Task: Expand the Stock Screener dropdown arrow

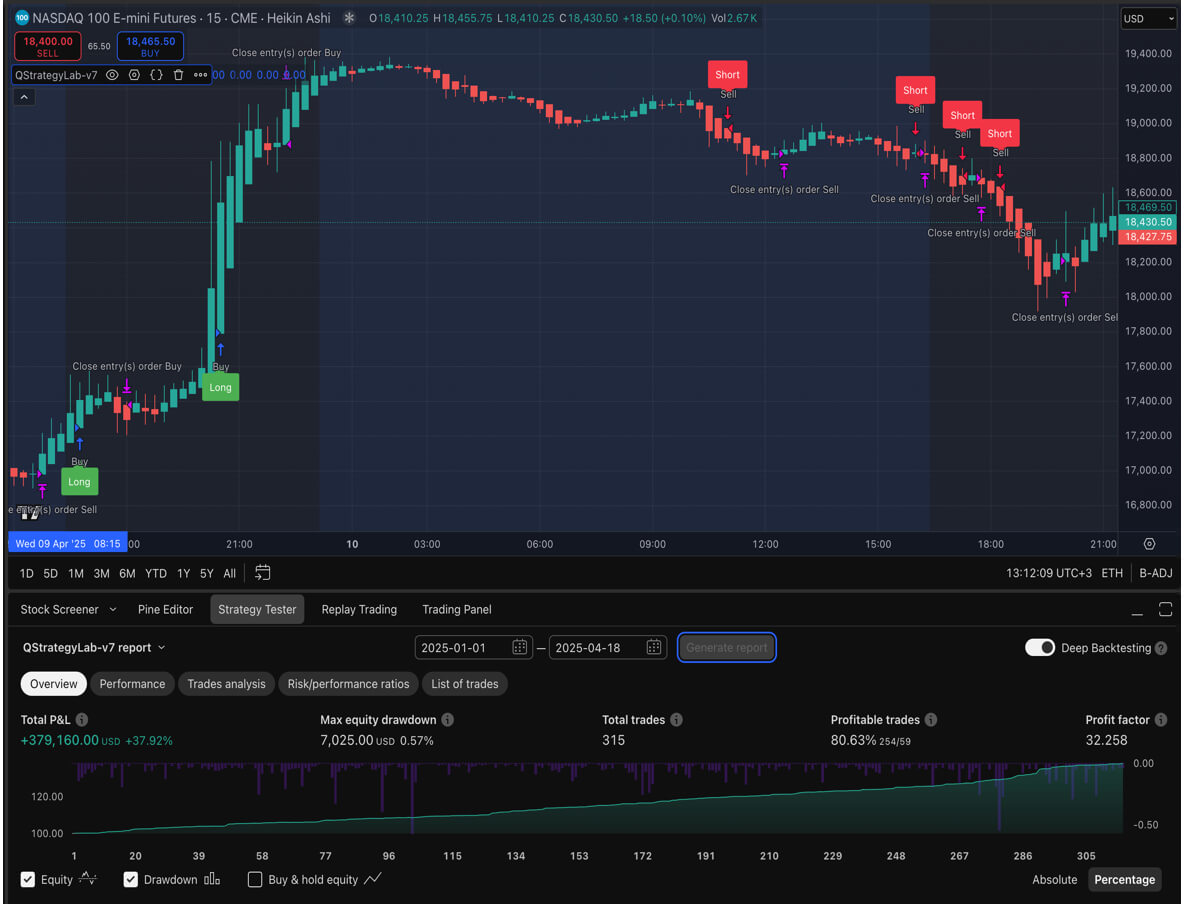Action: 113,609
